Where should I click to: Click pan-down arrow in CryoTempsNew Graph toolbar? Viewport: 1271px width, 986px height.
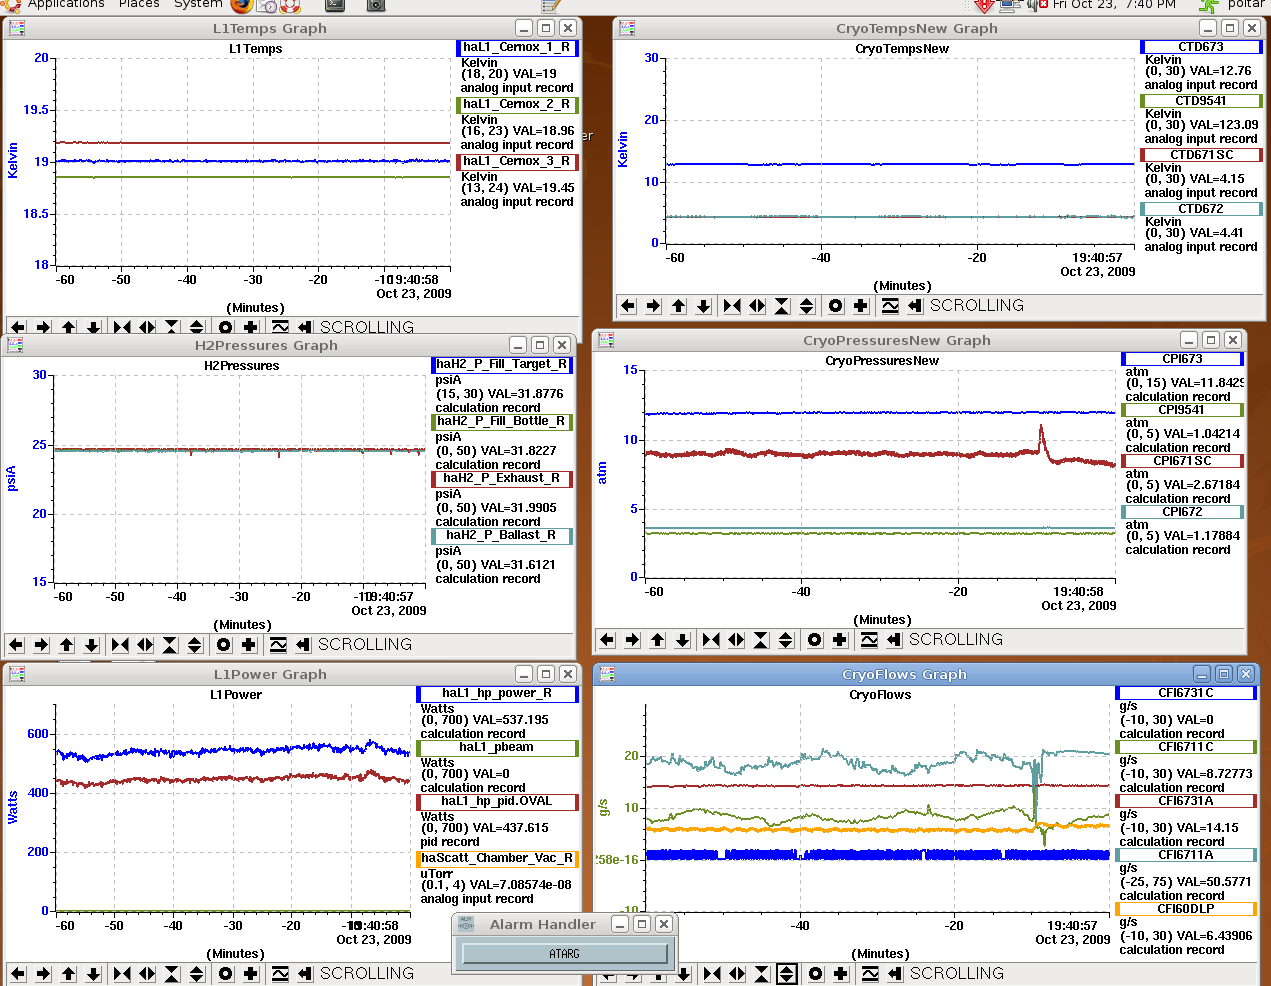coord(704,306)
